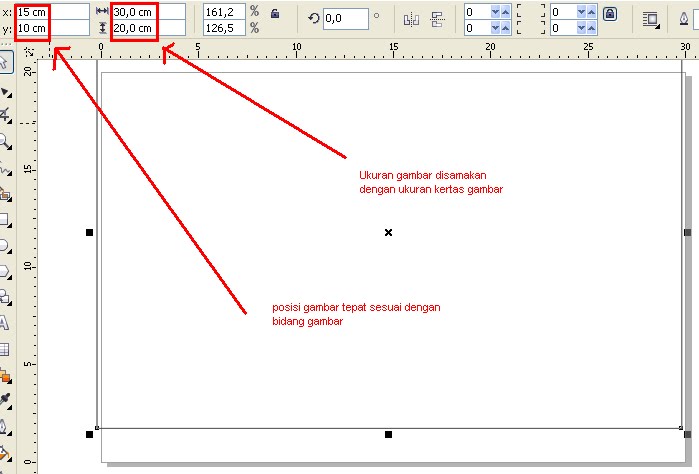Select the Rectangle tool
699x474 pixels.
(x=5, y=220)
